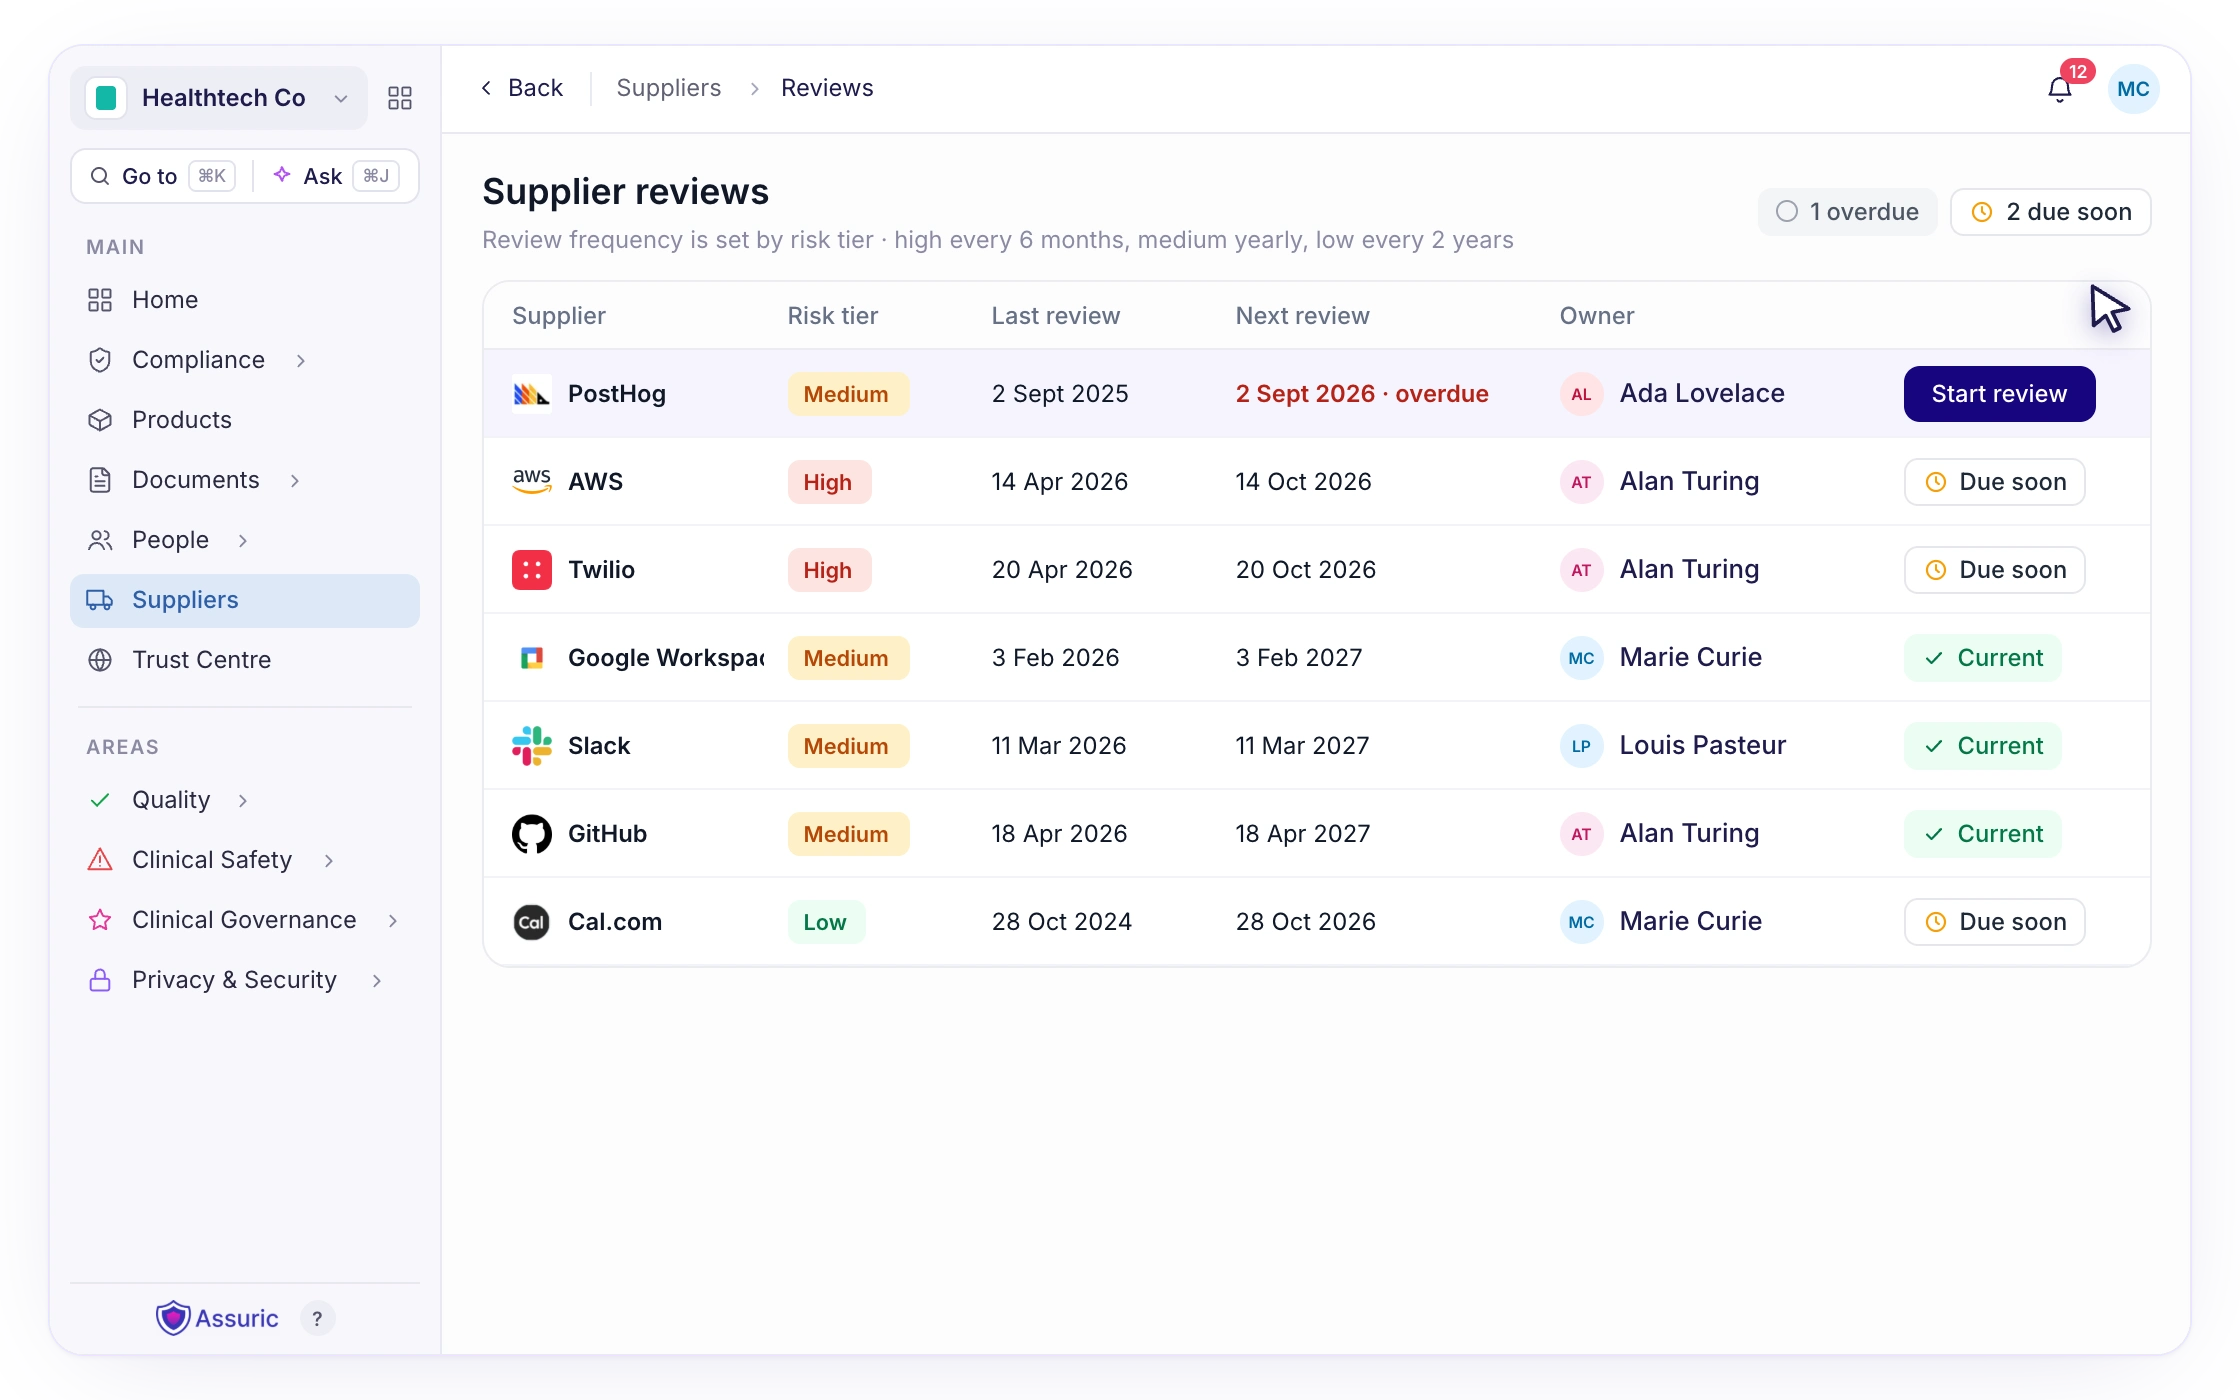Viewport: 2240px width, 1400px height.
Task: Expand the Compliance submenu chevron
Action: coord(301,360)
